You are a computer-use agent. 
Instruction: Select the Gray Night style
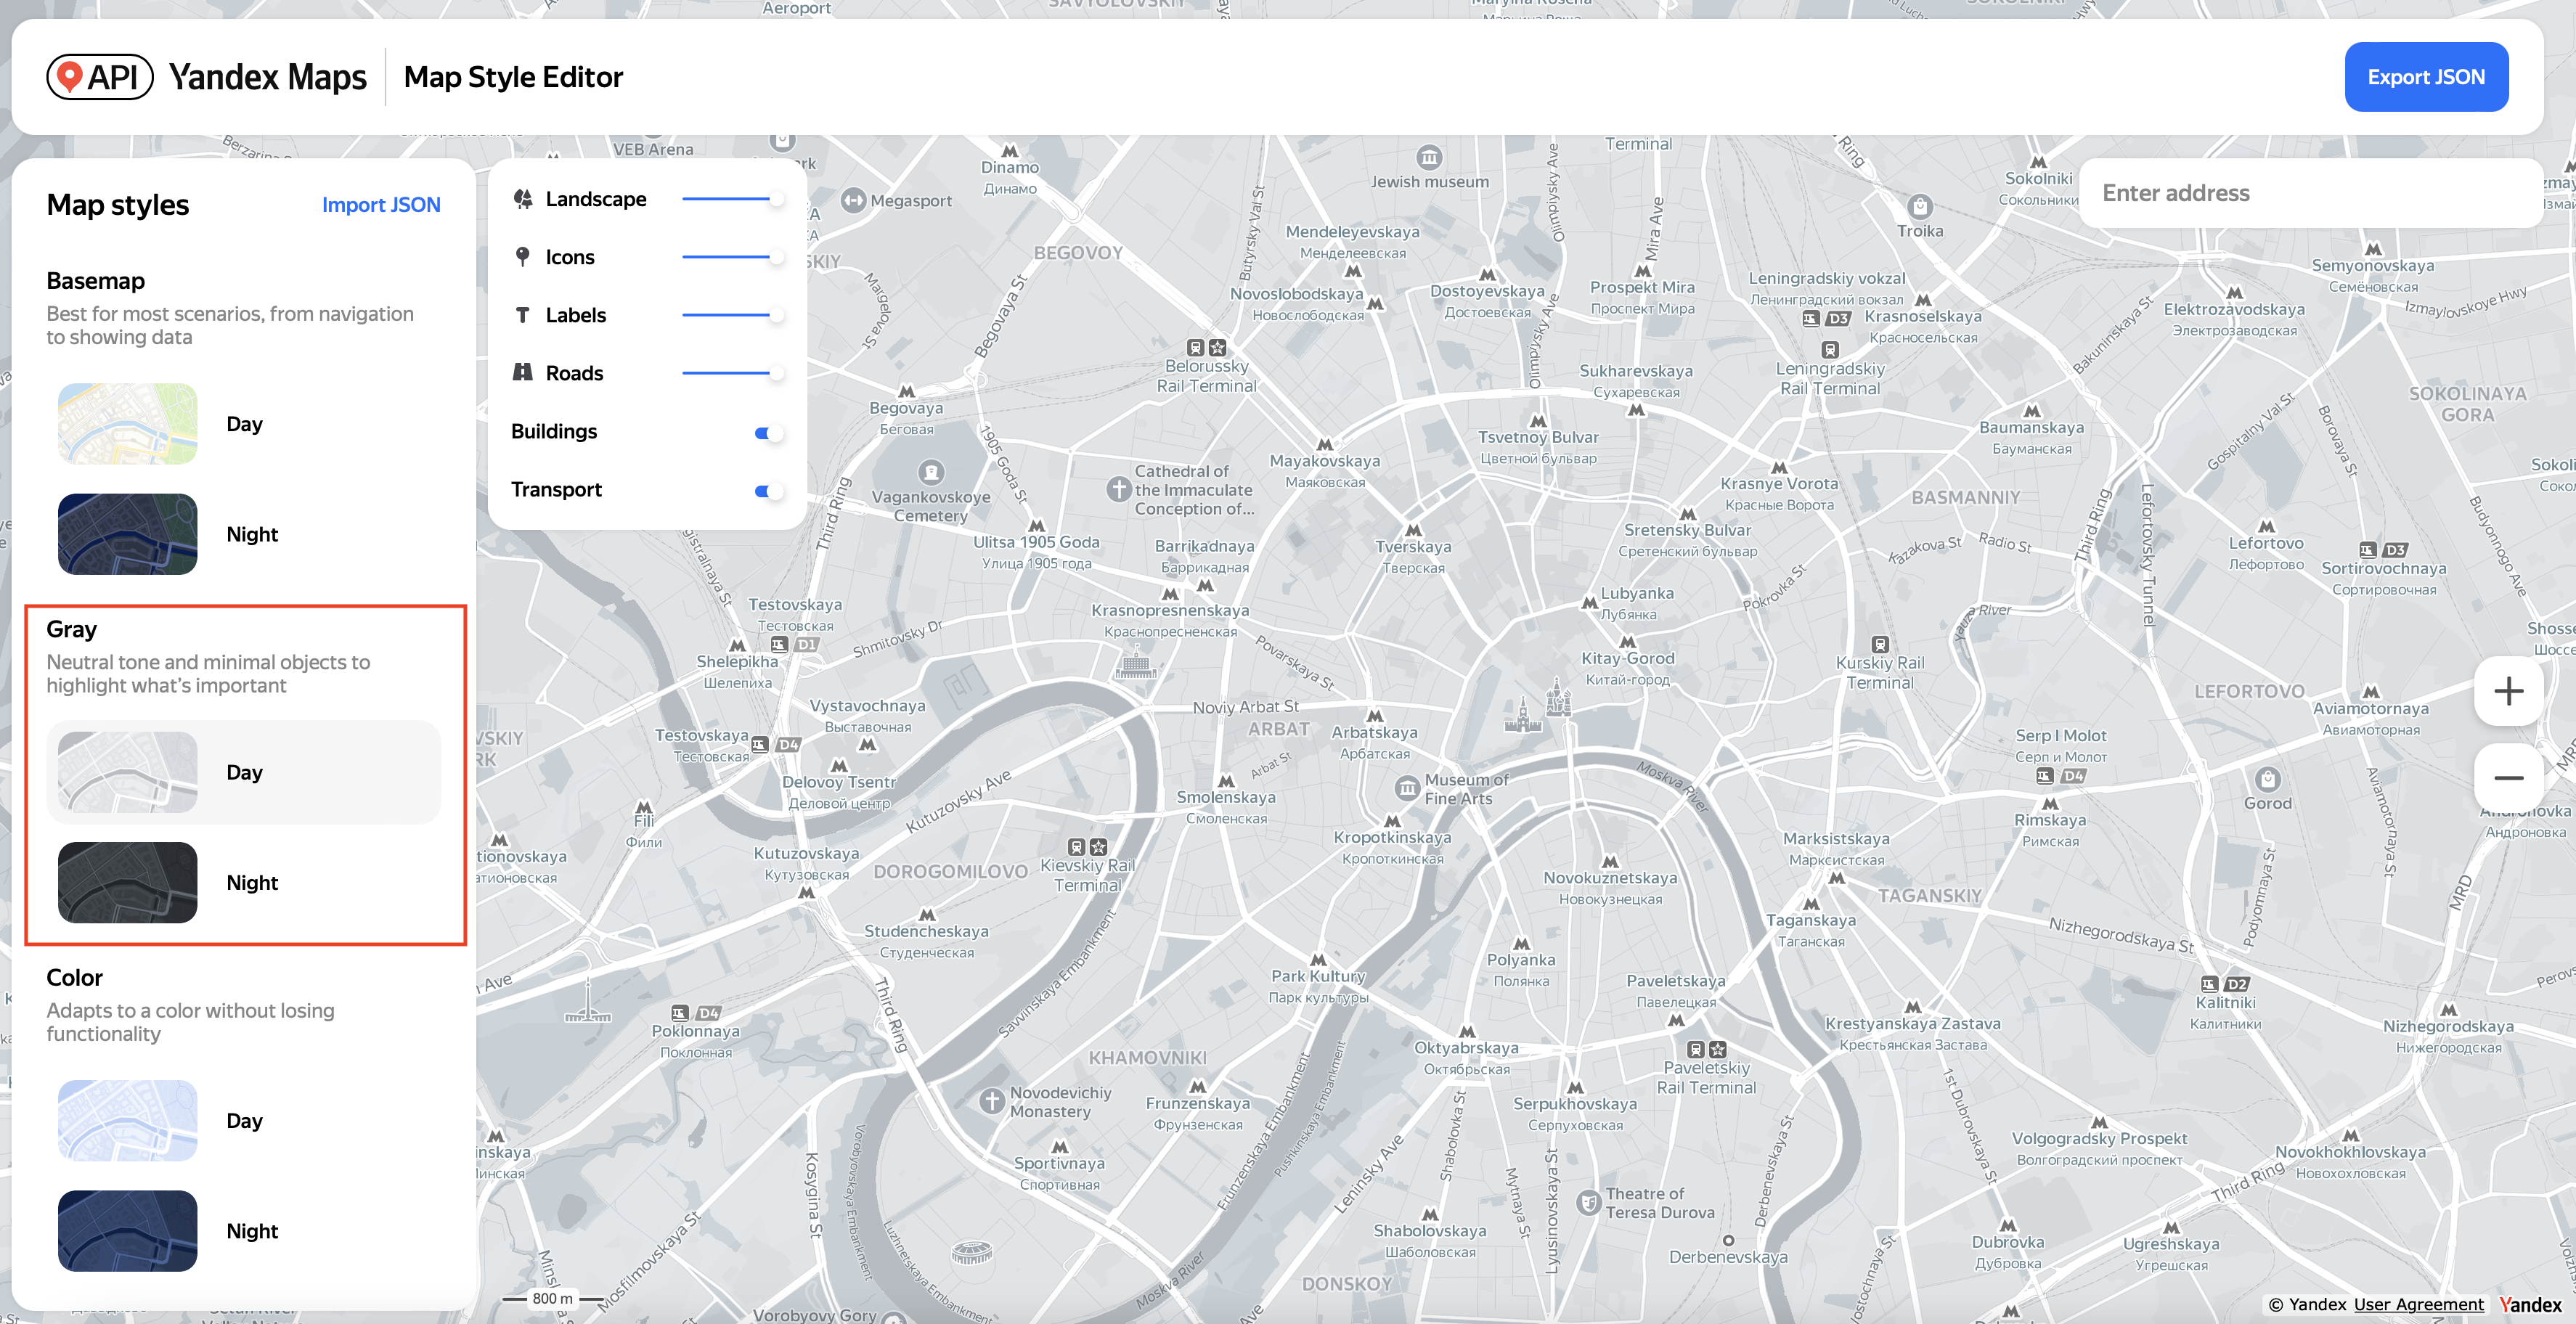coord(243,882)
